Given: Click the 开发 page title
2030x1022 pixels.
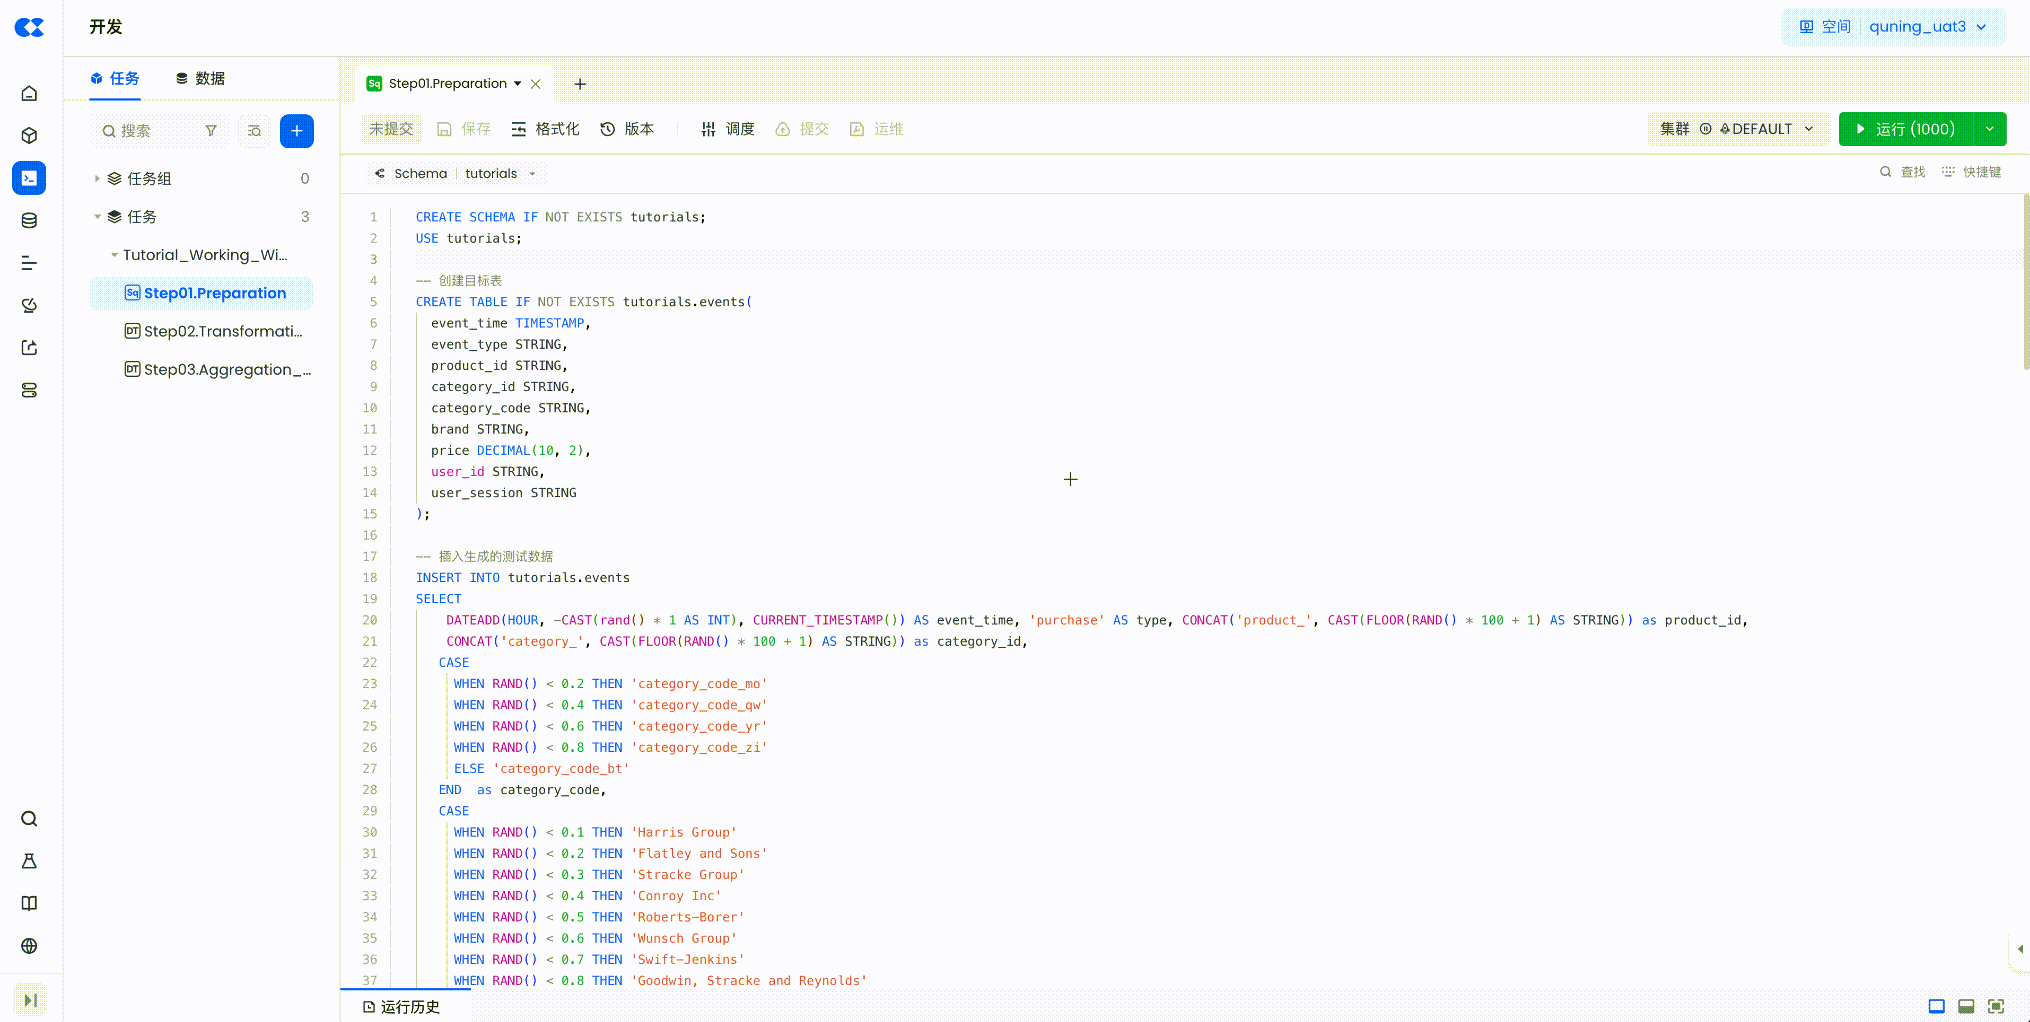Looking at the screenshot, I should 105,27.
